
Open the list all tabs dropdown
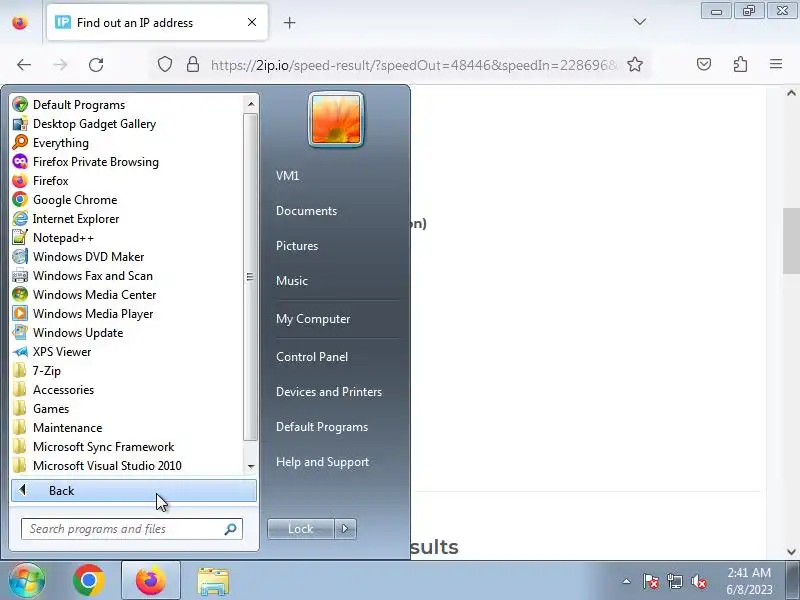[x=640, y=22]
